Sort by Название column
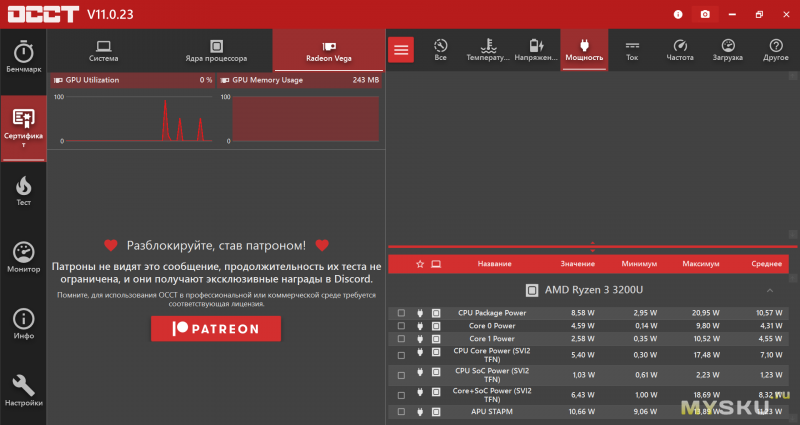Screen dimensions: 800x425 pos(494,264)
